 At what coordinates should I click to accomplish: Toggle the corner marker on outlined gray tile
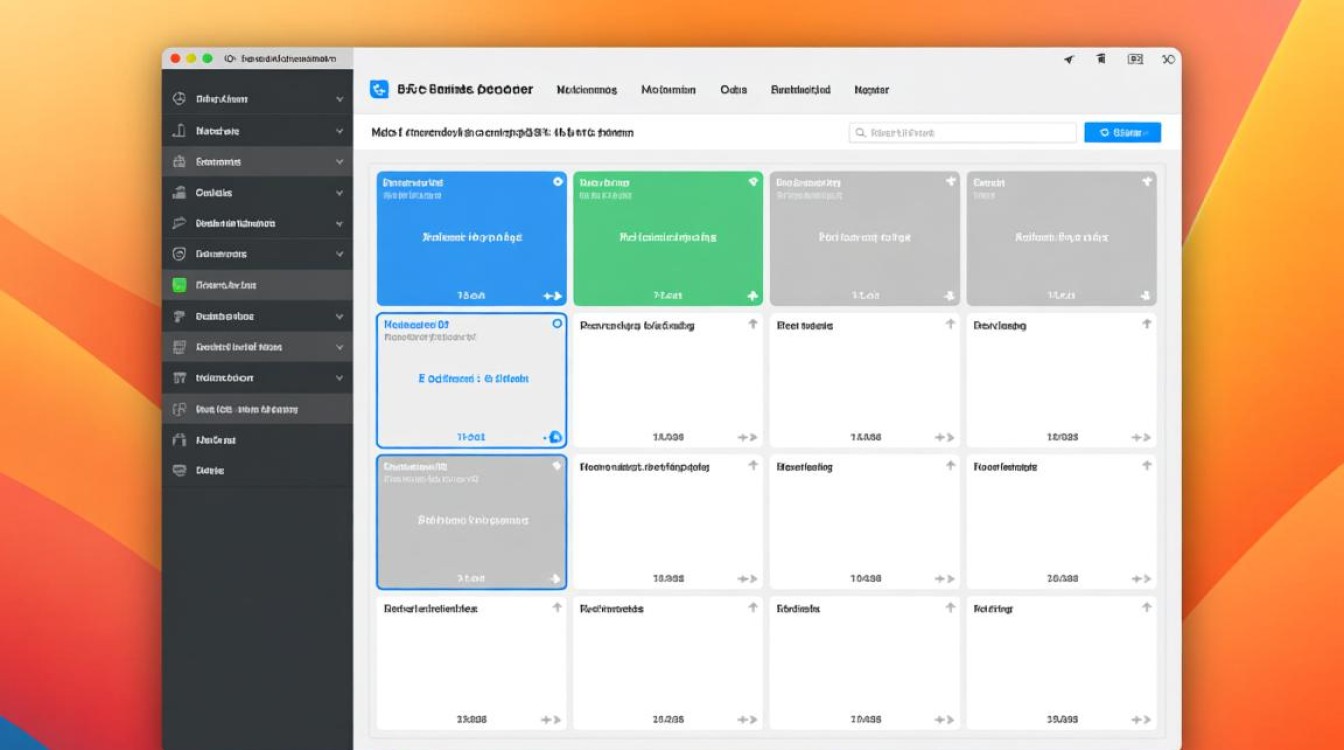557,466
